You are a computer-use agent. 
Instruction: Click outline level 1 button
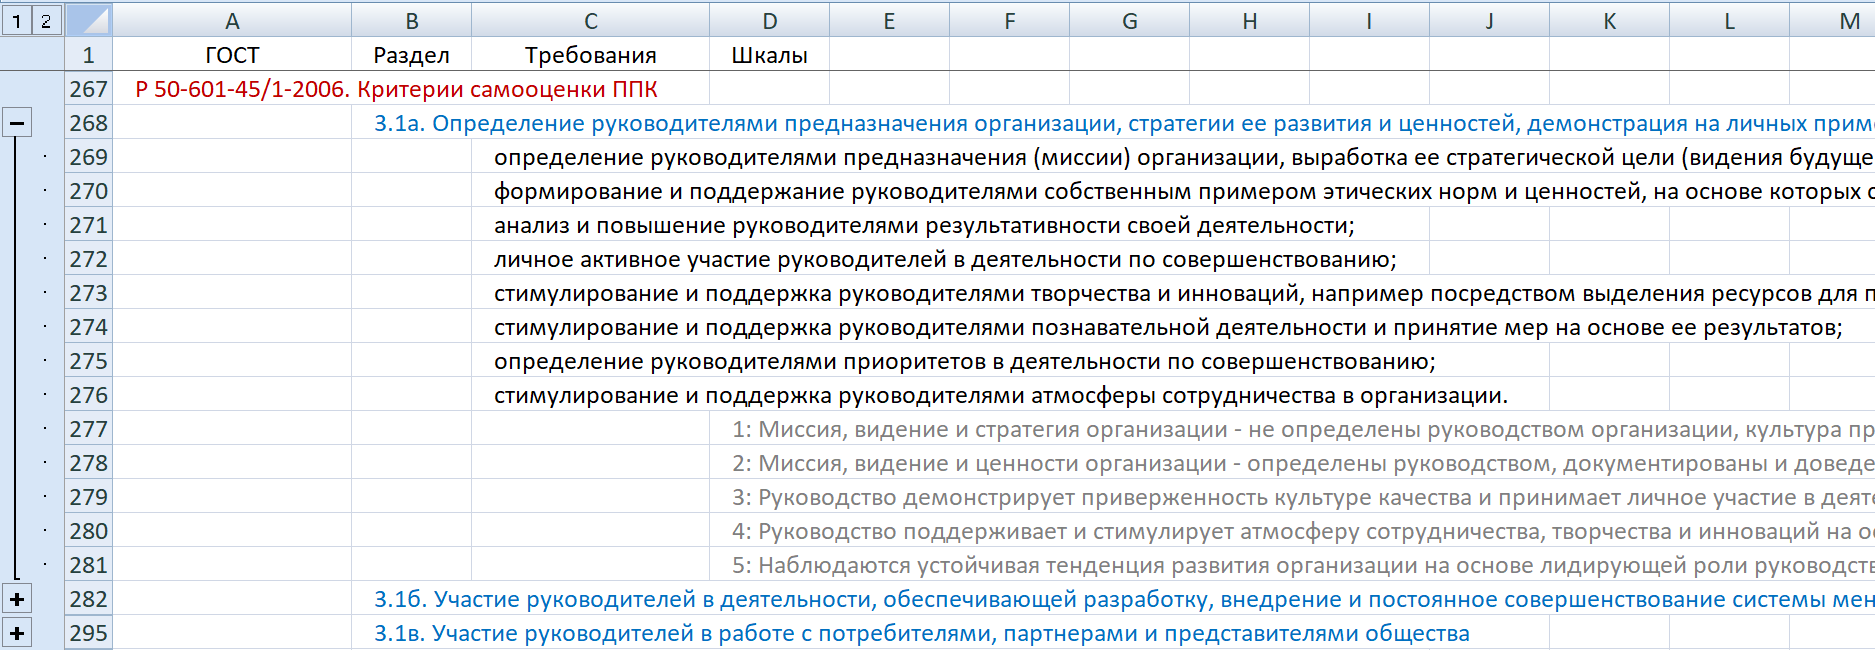click(16, 20)
